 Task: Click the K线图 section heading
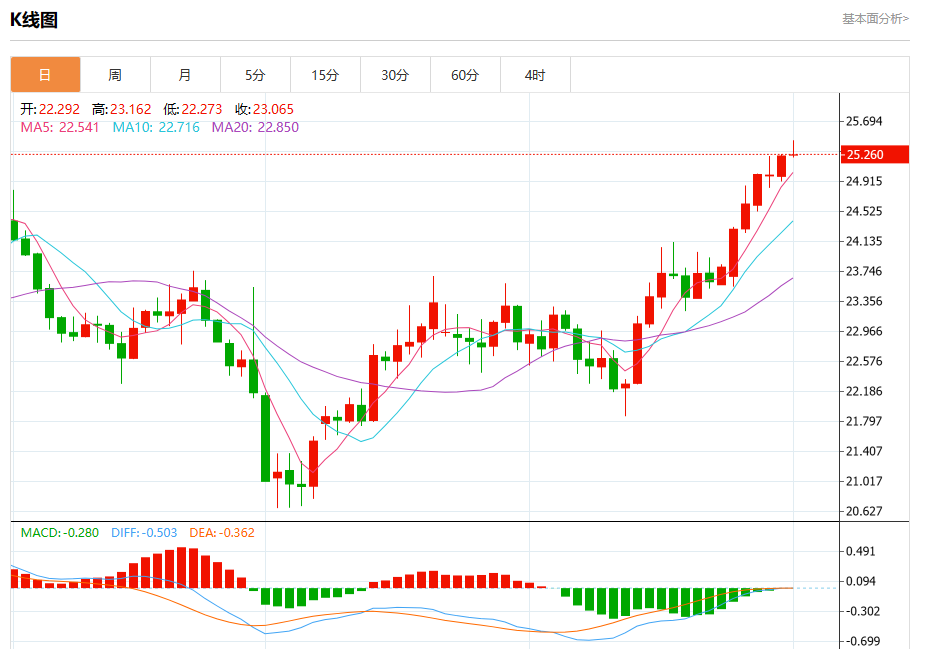click(34, 20)
